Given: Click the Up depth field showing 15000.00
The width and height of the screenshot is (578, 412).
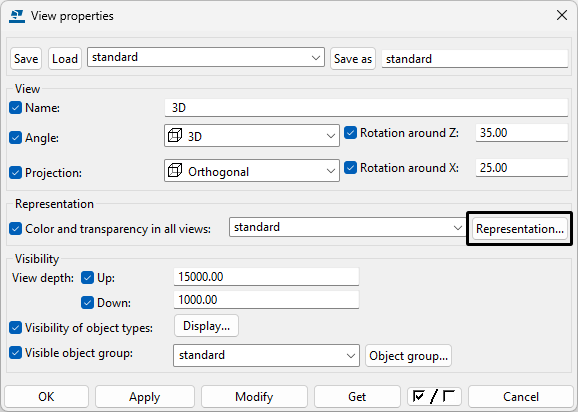Looking at the screenshot, I should coord(266,277).
